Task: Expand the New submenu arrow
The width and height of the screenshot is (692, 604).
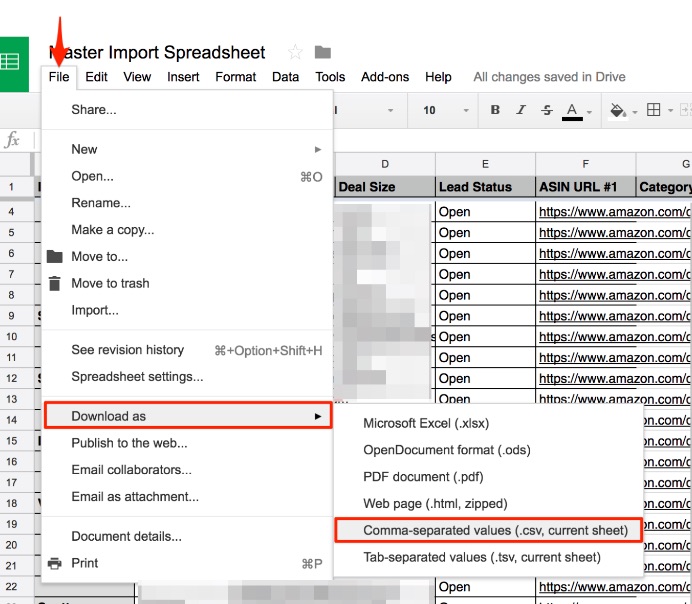Action: 318,150
